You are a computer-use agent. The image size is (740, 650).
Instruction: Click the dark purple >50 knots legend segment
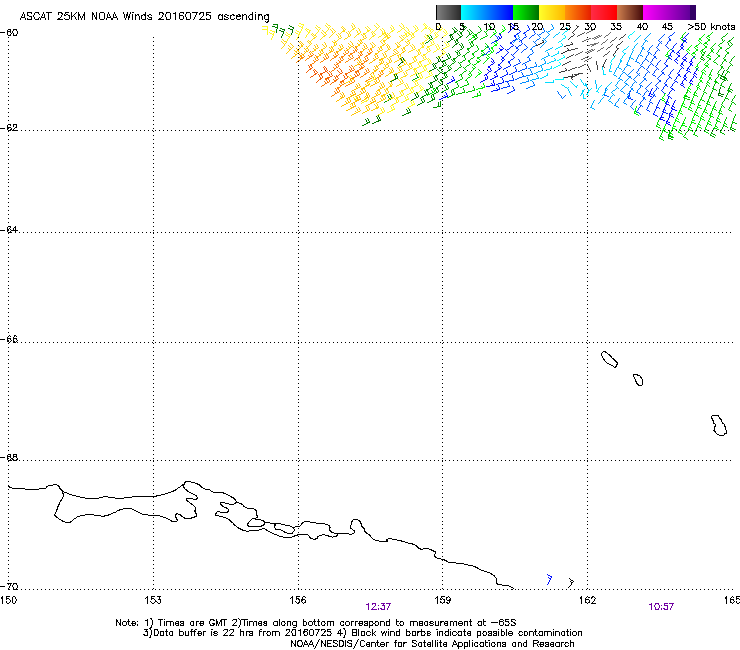point(693,12)
